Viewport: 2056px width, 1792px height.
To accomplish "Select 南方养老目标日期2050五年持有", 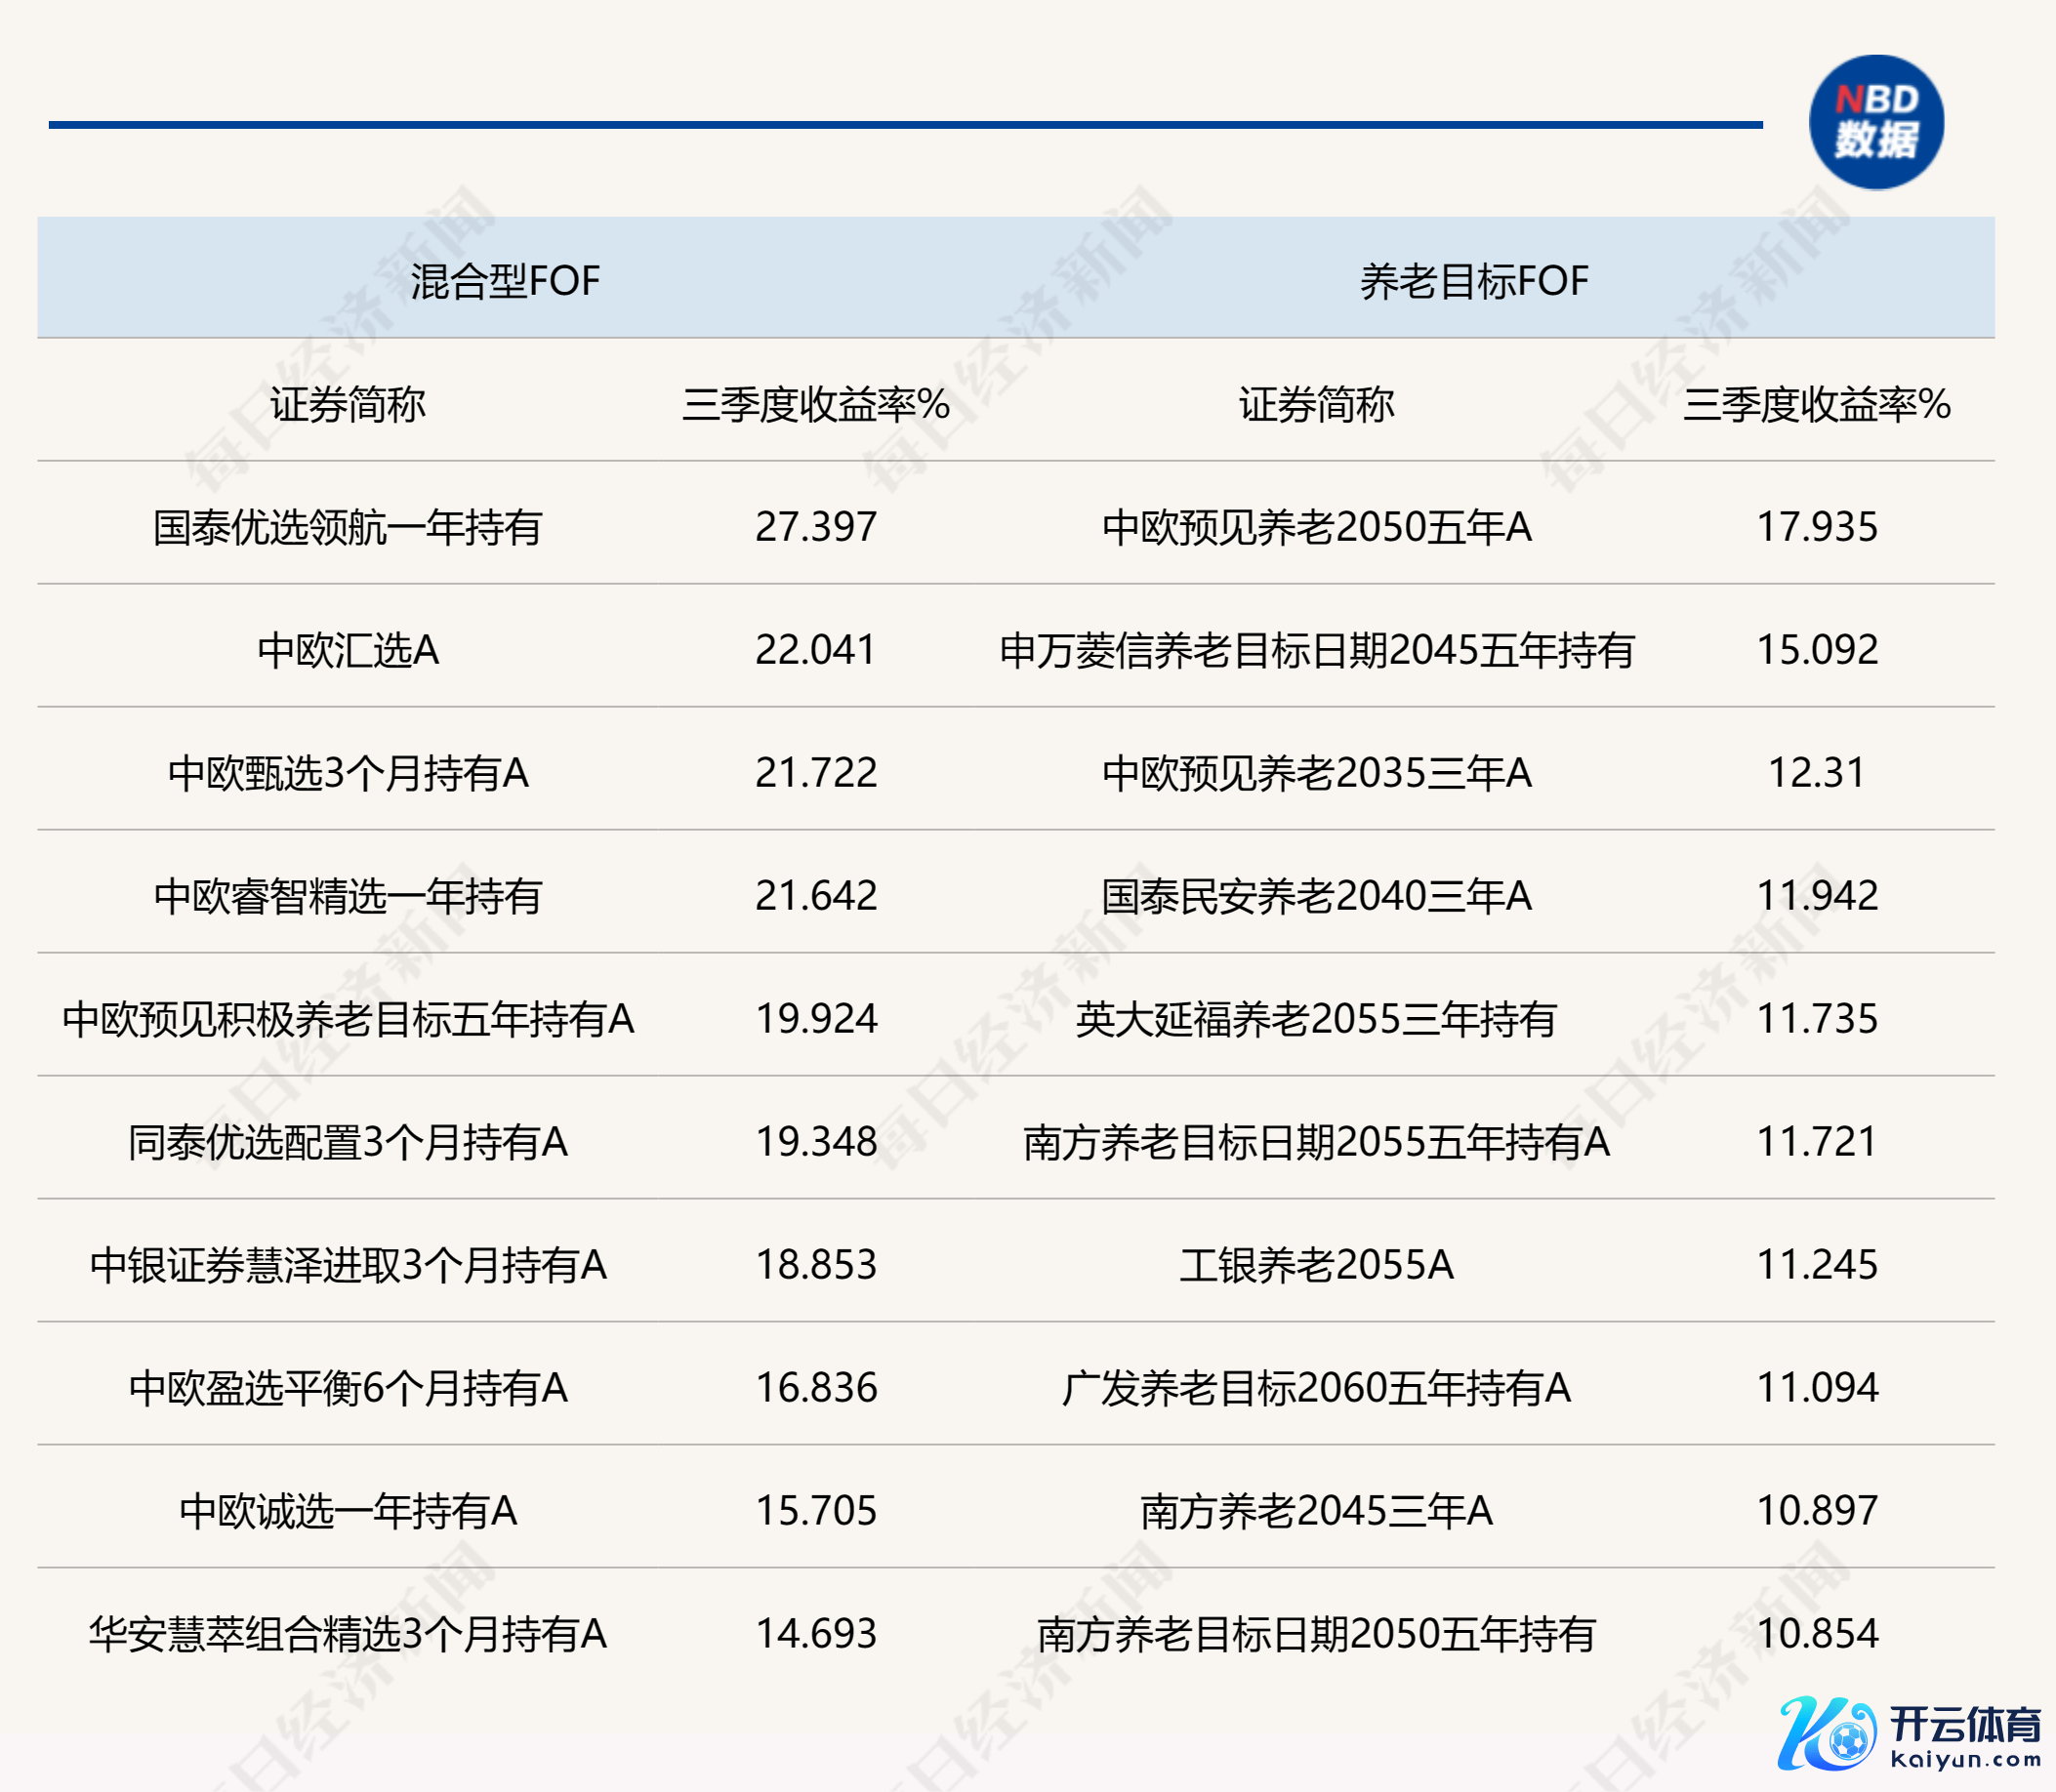I will [x=1316, y=1635].
